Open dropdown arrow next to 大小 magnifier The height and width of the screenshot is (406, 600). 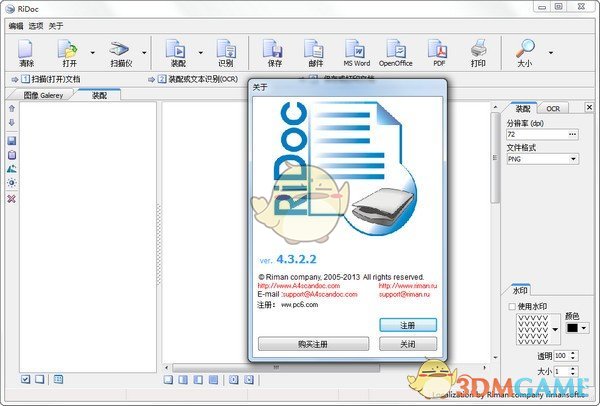pos(551,52)
